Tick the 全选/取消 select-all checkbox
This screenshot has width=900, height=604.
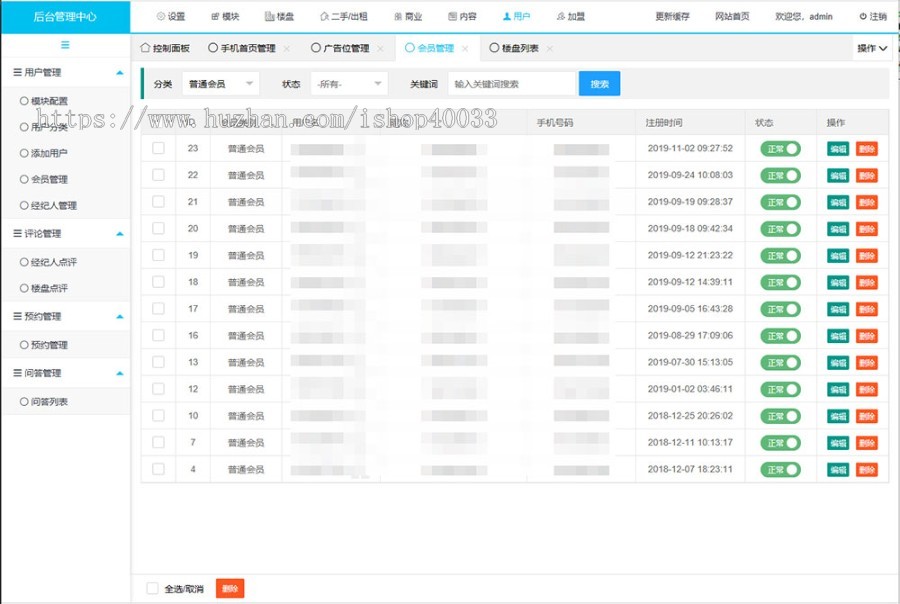(x=153, y=589)
